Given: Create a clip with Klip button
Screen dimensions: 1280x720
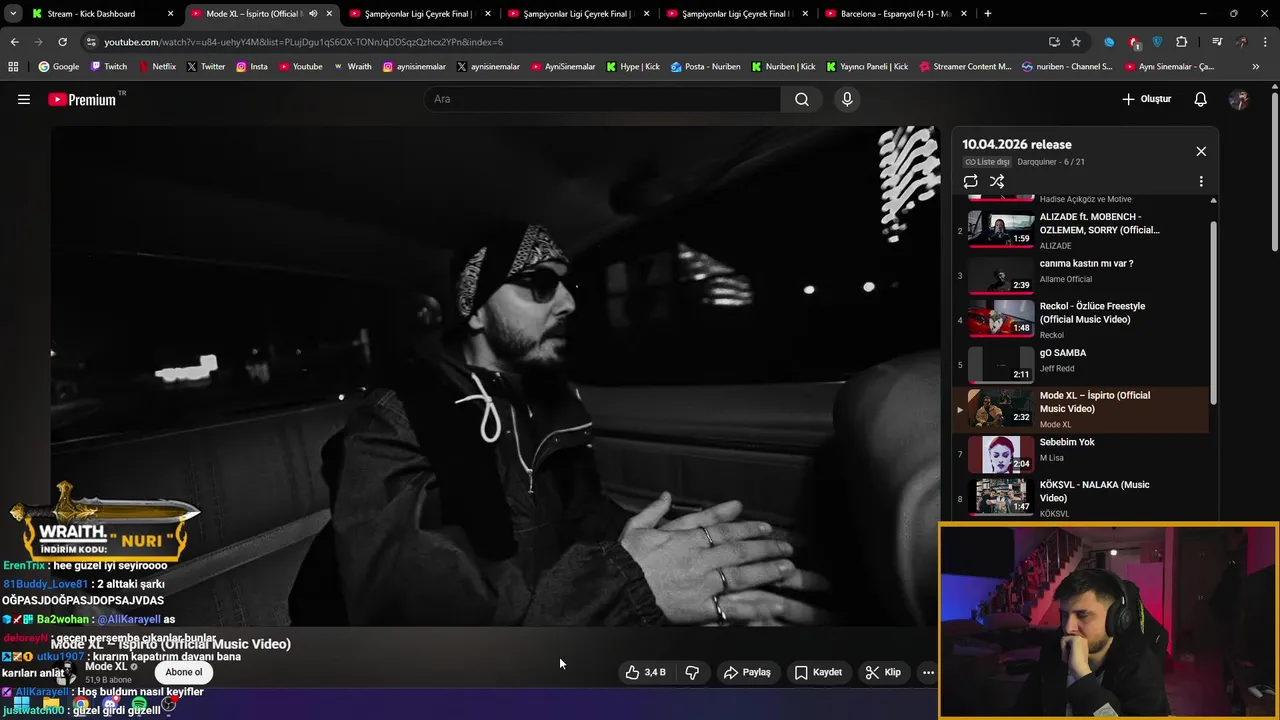Looking at the screenshot, I should click(883, 672).
